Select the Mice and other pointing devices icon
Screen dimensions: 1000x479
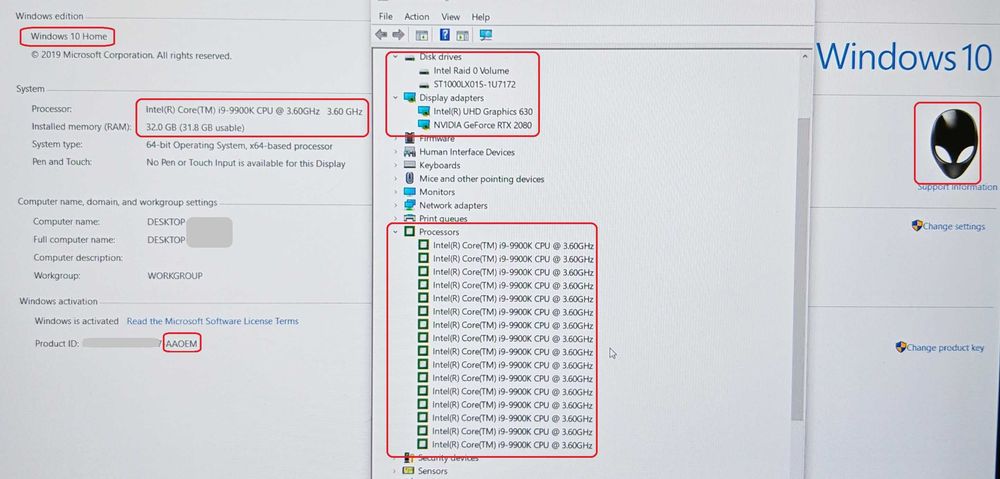tap(409, 179)
